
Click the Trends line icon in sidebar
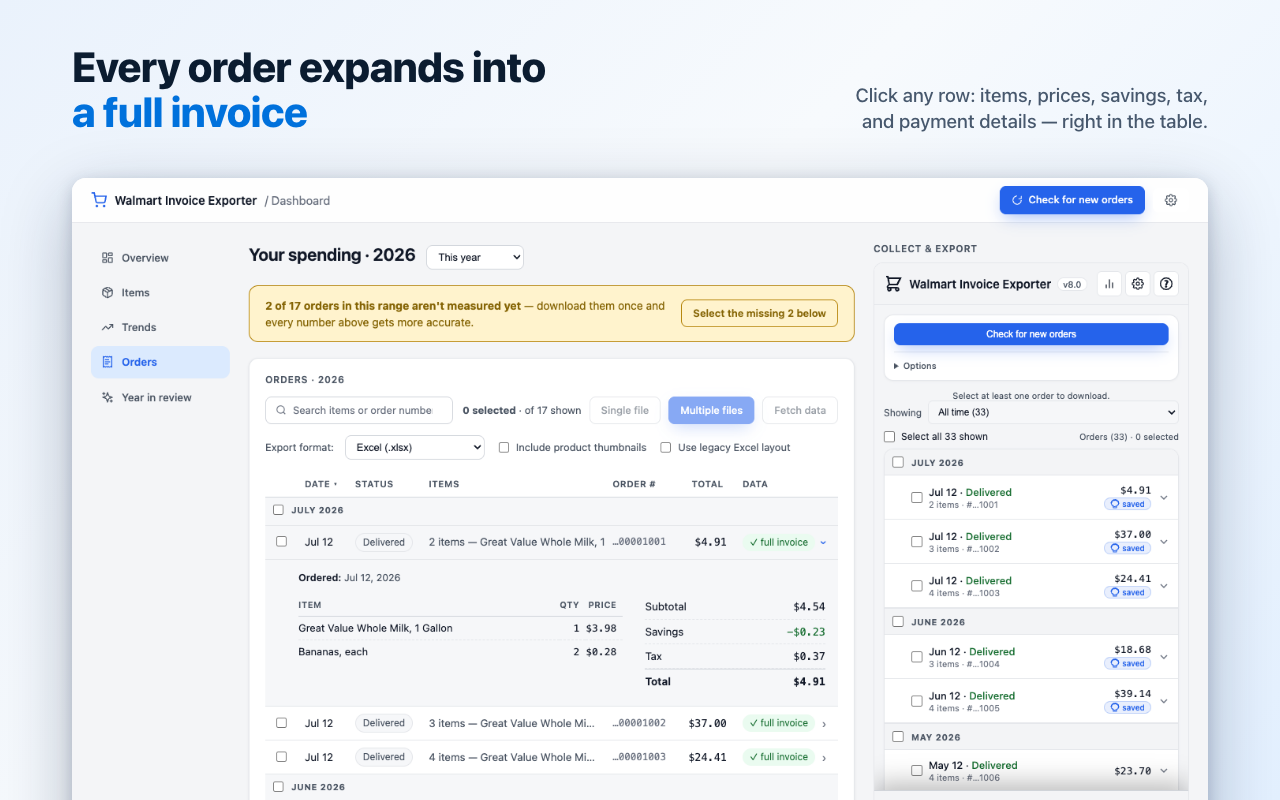point(107,327)
